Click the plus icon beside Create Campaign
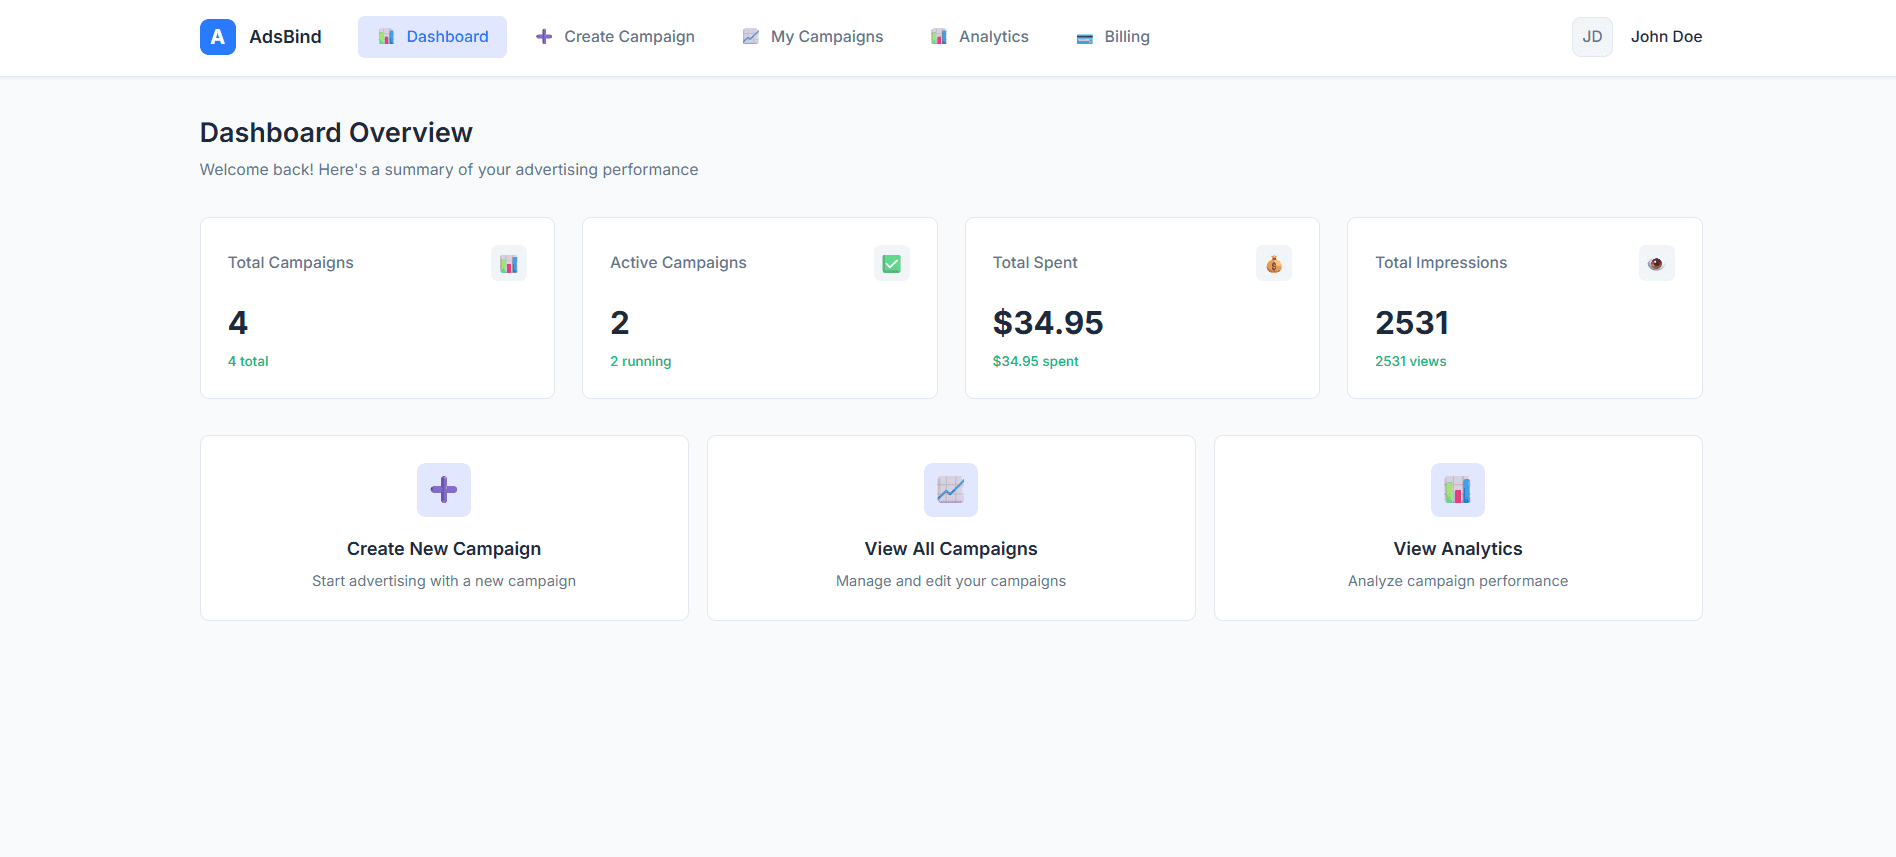1896x857 pixels. [544, 37]
